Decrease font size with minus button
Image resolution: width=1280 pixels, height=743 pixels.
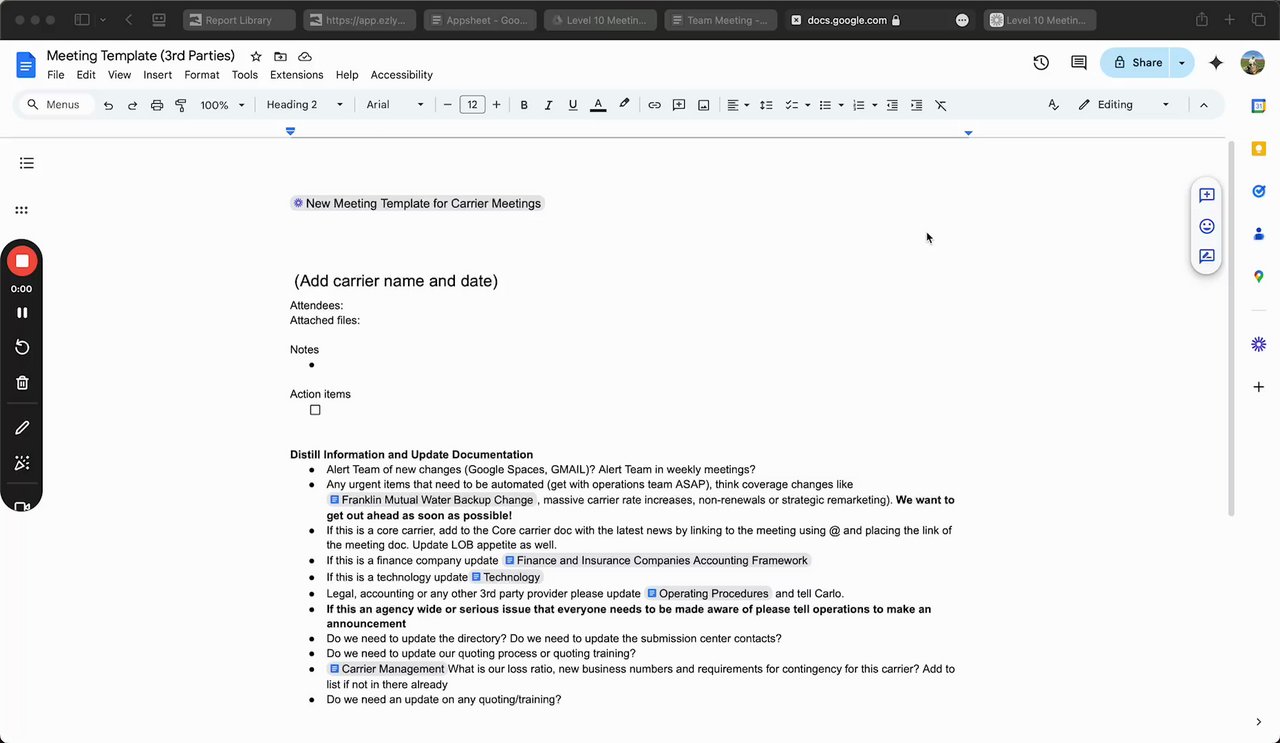pos(447,105)
